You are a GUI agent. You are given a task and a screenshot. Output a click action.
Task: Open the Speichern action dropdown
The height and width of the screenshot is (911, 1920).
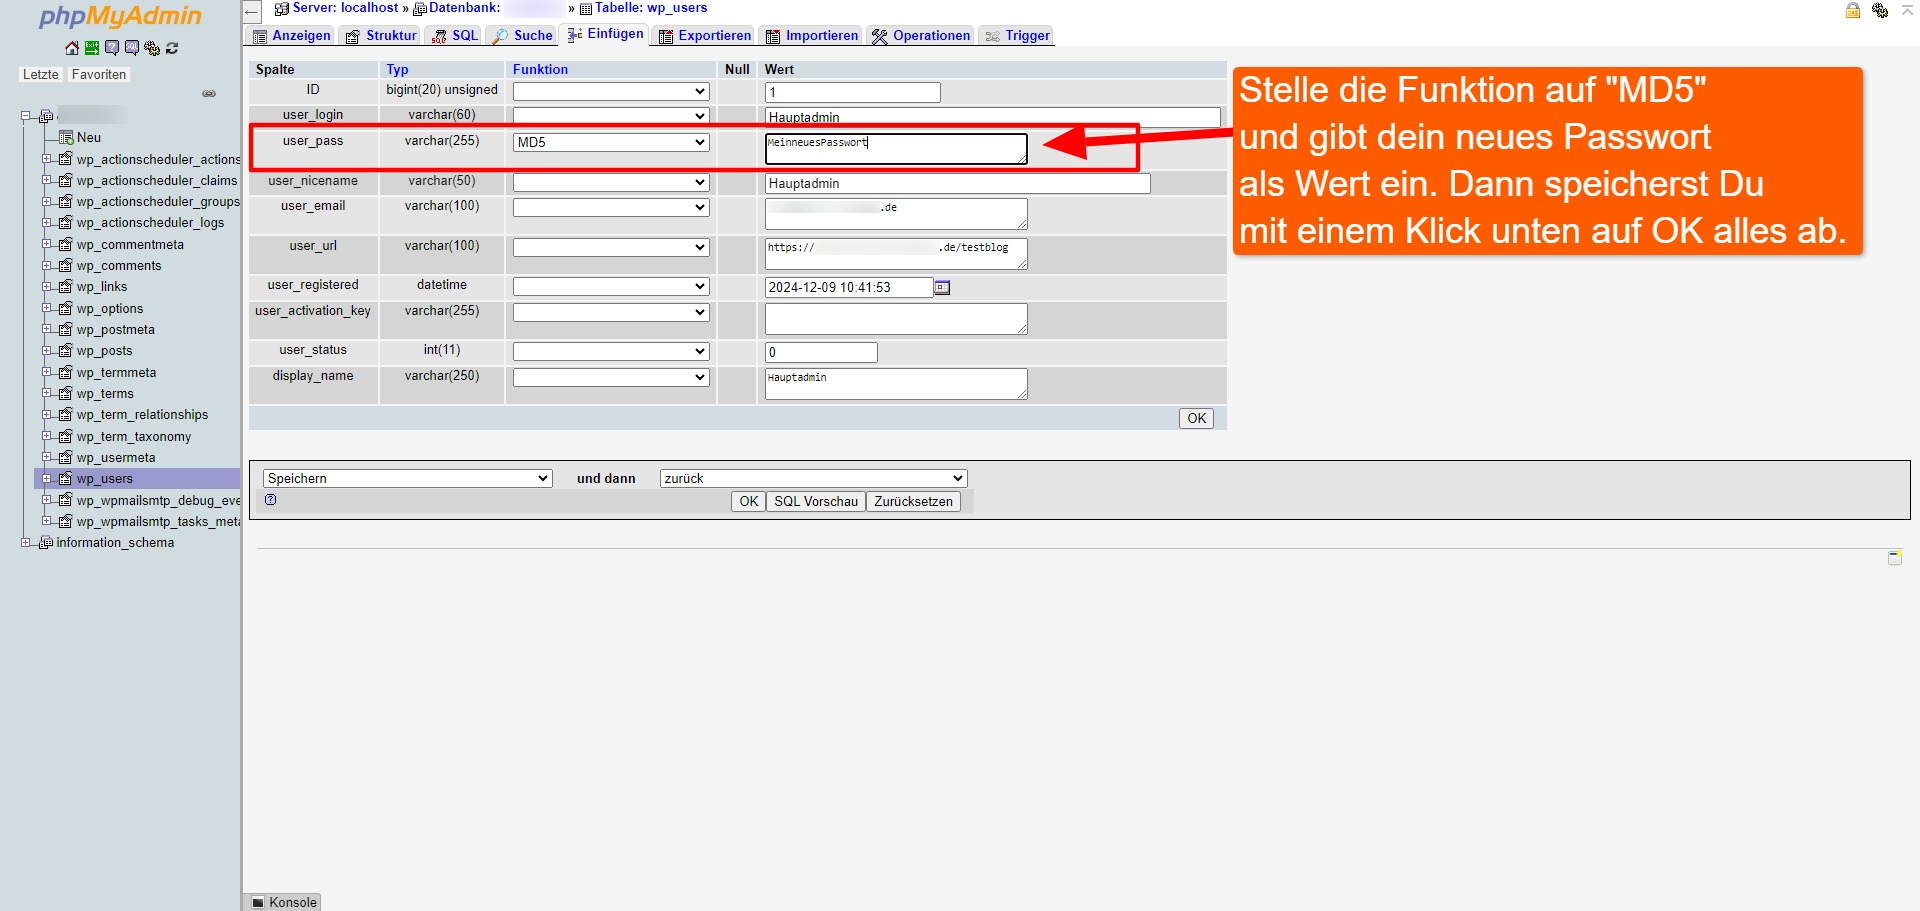click(x=407, y=478)
